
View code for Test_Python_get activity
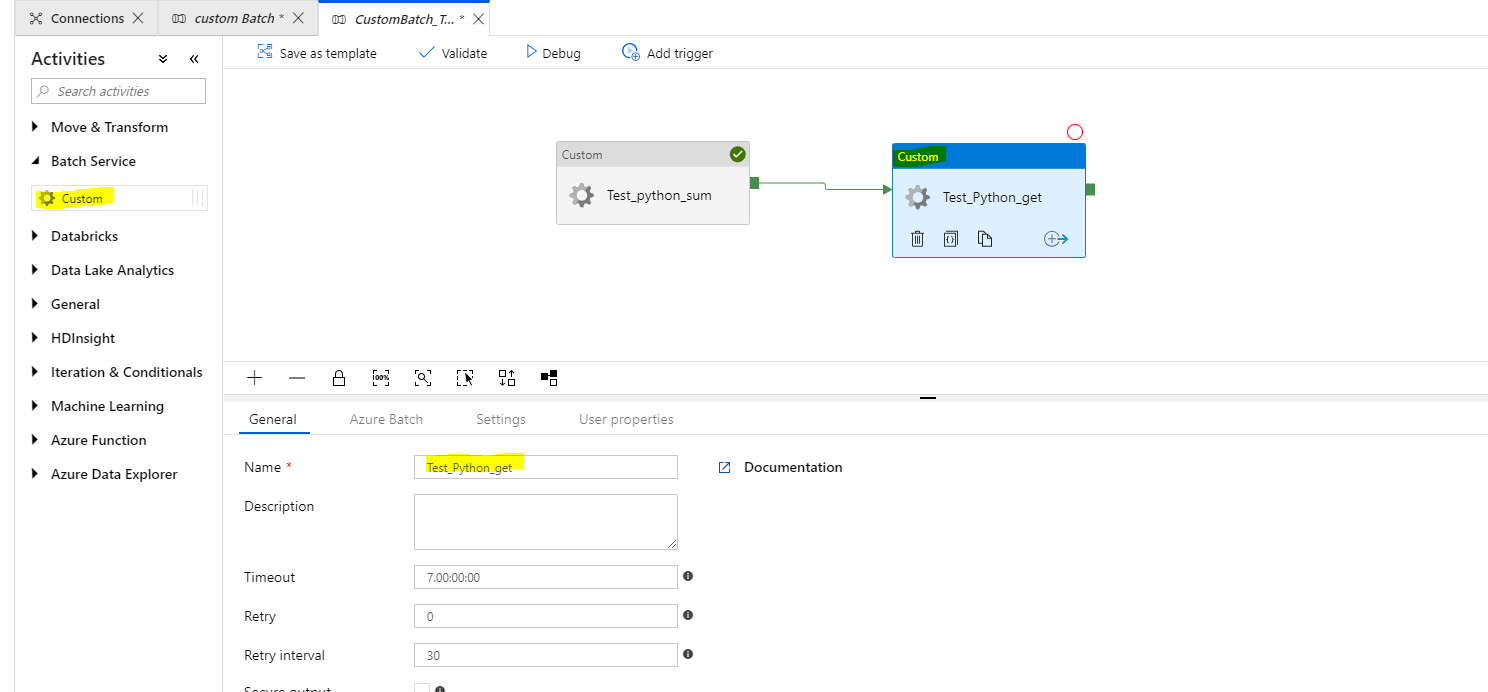[950, 238]
